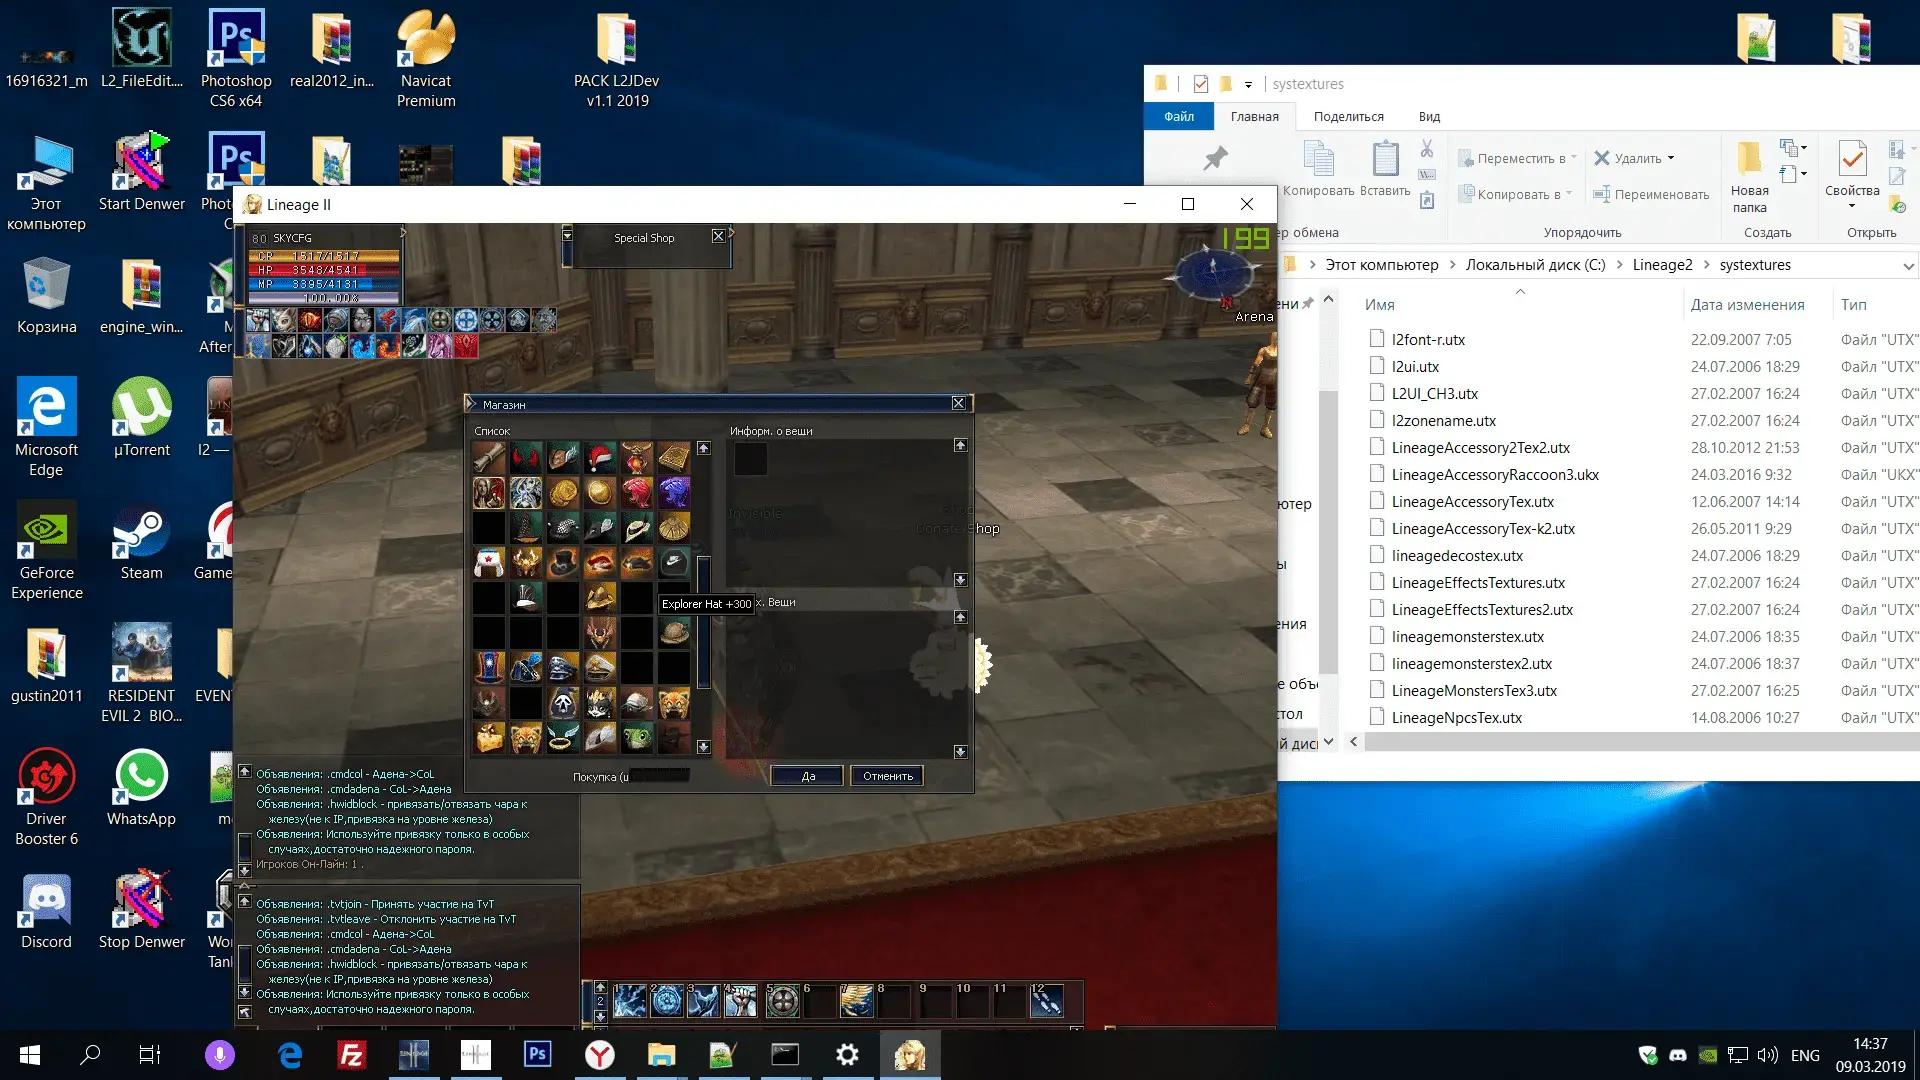Select the cheese hat shop item
This screenshot has height=1080, width=1920.
click(489, 737)
